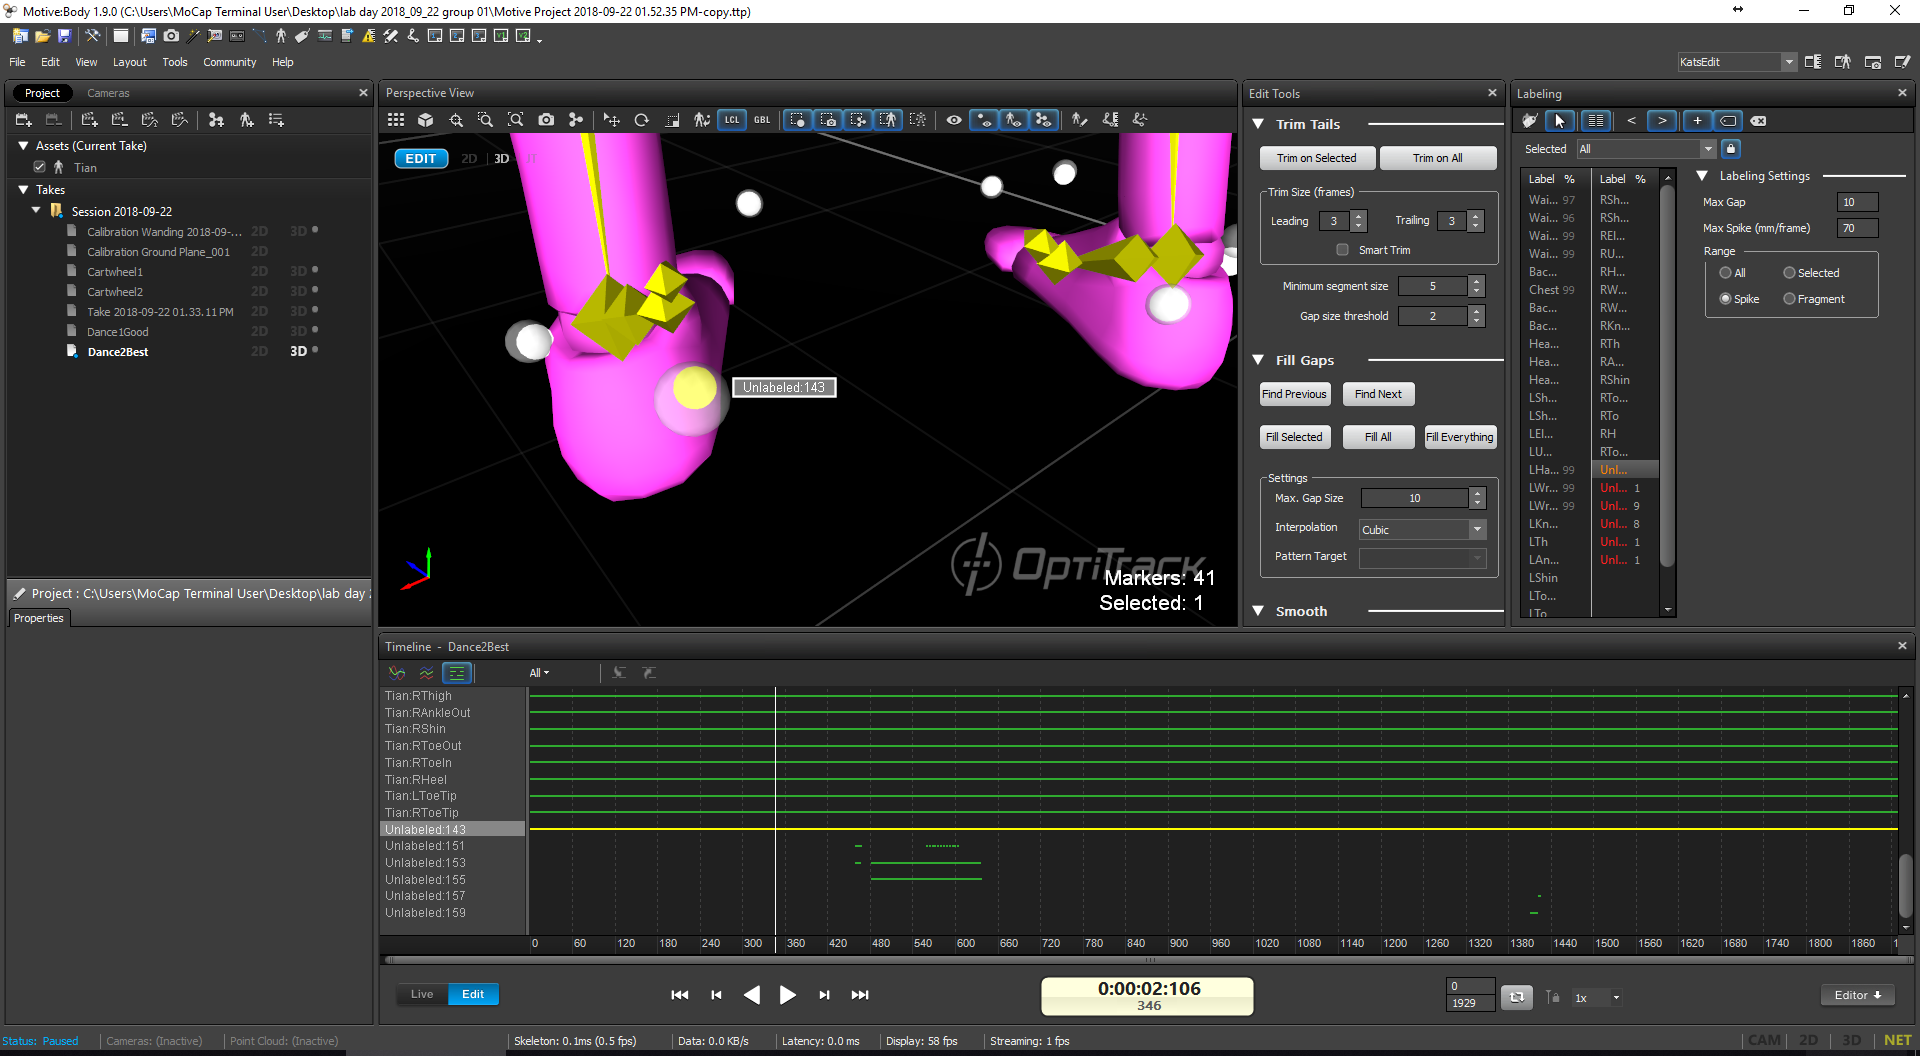1920x1056 pixels.
Task: Click the Trim on Selected button
Action: [x=1317, y=158]
